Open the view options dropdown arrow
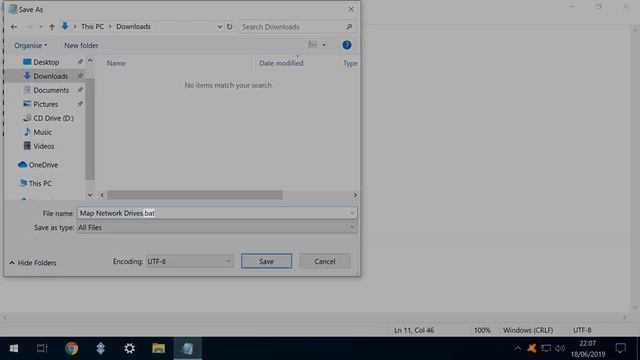 (324, 45)
